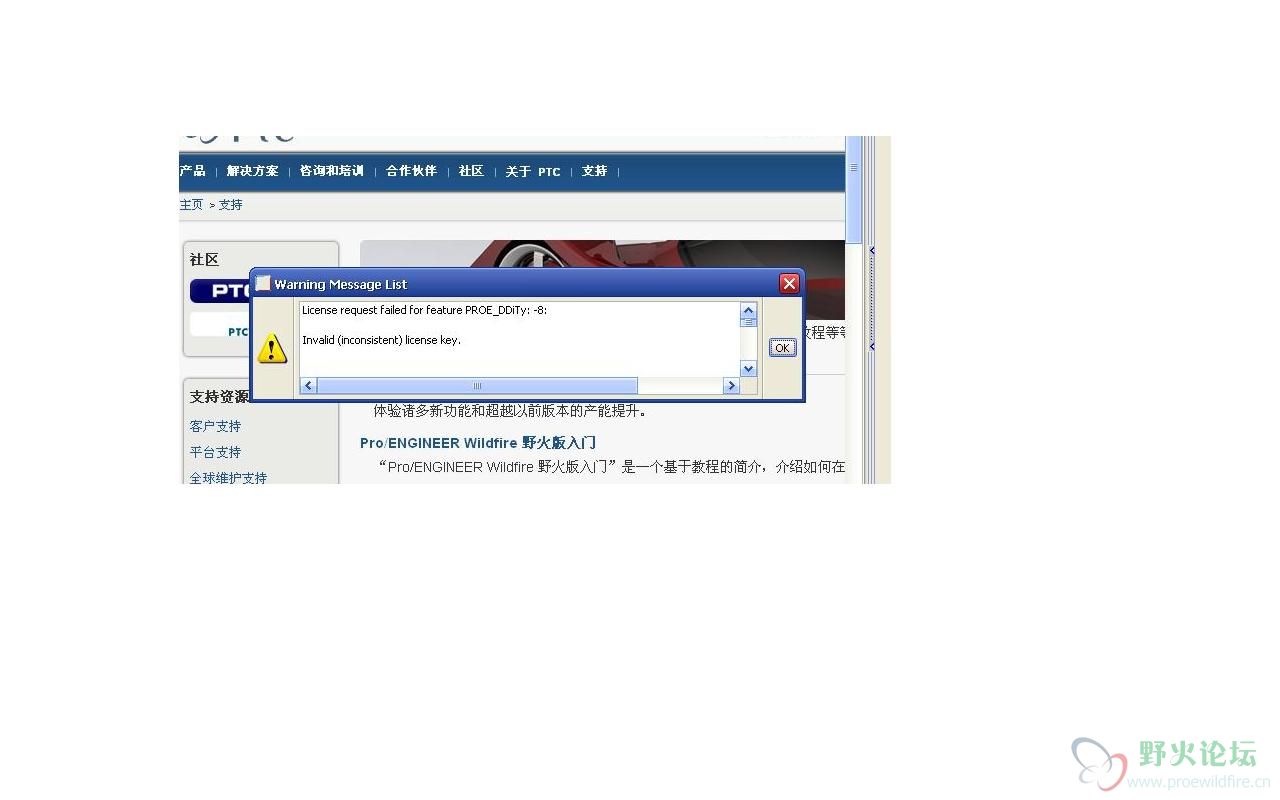Click the horizontal scrollbar thumb in the dialog
Image resolution: width=1280 pixels, height=800 pixels.
pyautogui.click(x=477, y=386)
